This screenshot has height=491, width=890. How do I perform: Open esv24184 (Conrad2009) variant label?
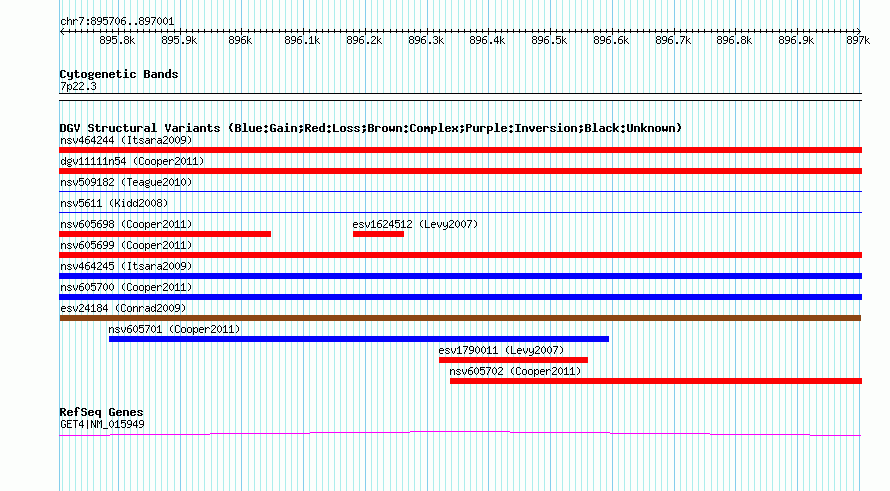[123, 308]
